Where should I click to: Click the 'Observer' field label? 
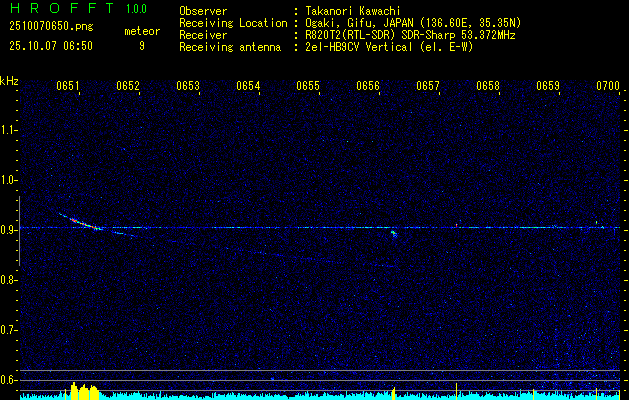point(203,11)
